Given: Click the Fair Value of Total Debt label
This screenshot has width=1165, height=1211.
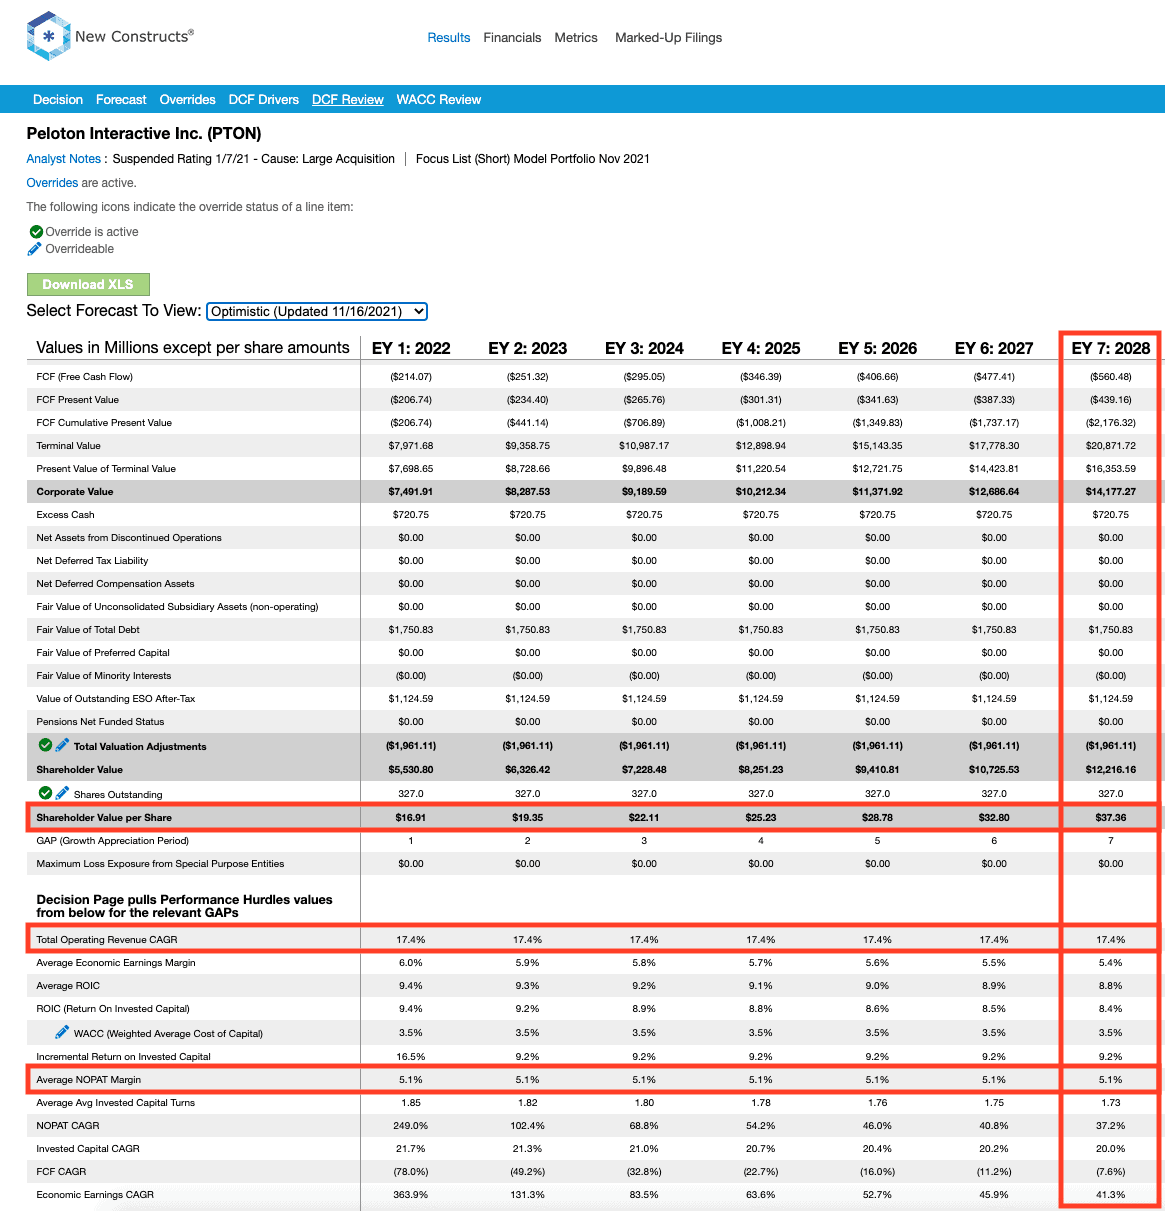Looking at the screenshot, I should click(x=88, y=630).
